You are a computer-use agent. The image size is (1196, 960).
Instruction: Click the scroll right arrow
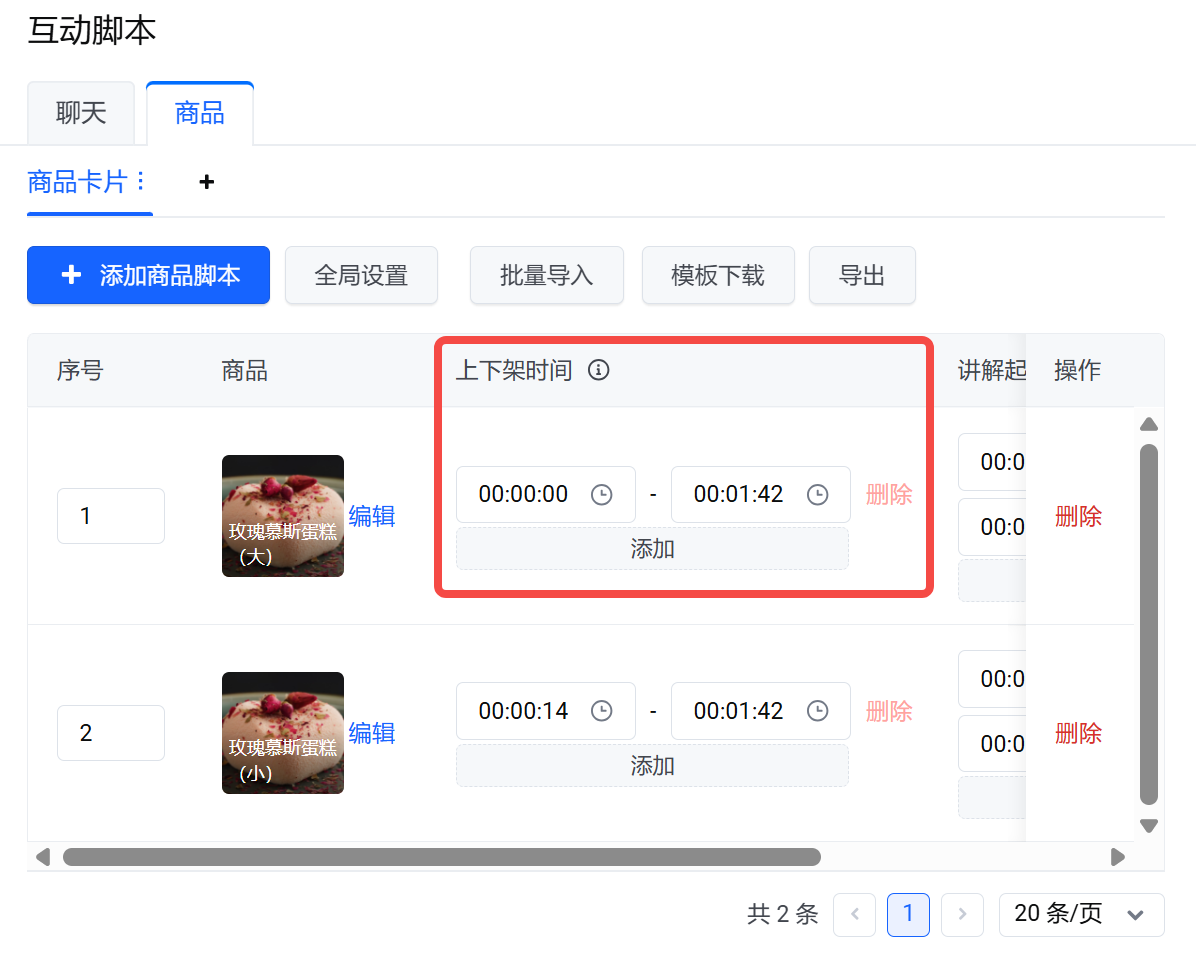pyautogui.click(x=1117, y=857)
